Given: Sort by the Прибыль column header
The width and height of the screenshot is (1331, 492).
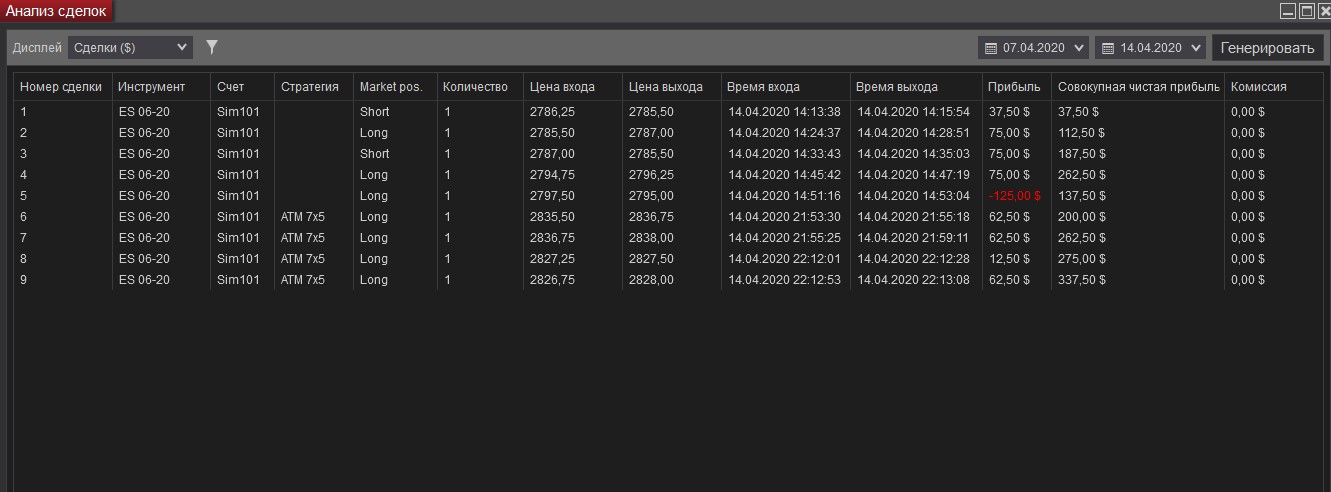Looking at the screenshot, I should [x=1007, y=87].
